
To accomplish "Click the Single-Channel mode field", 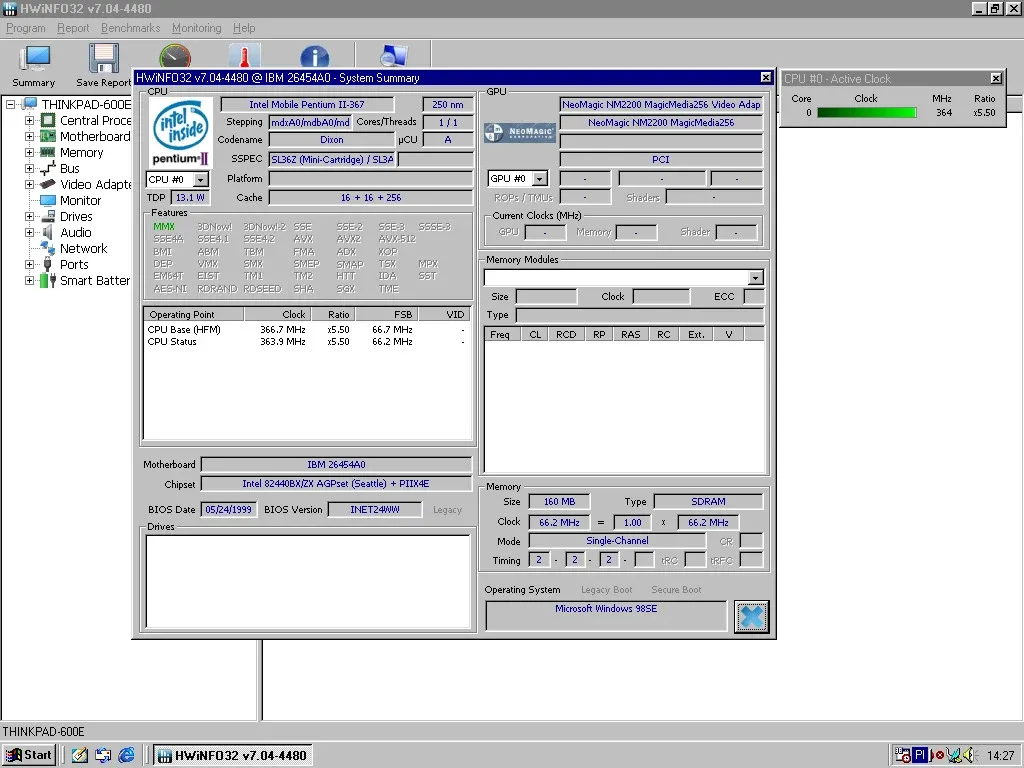I will point(617,541).
